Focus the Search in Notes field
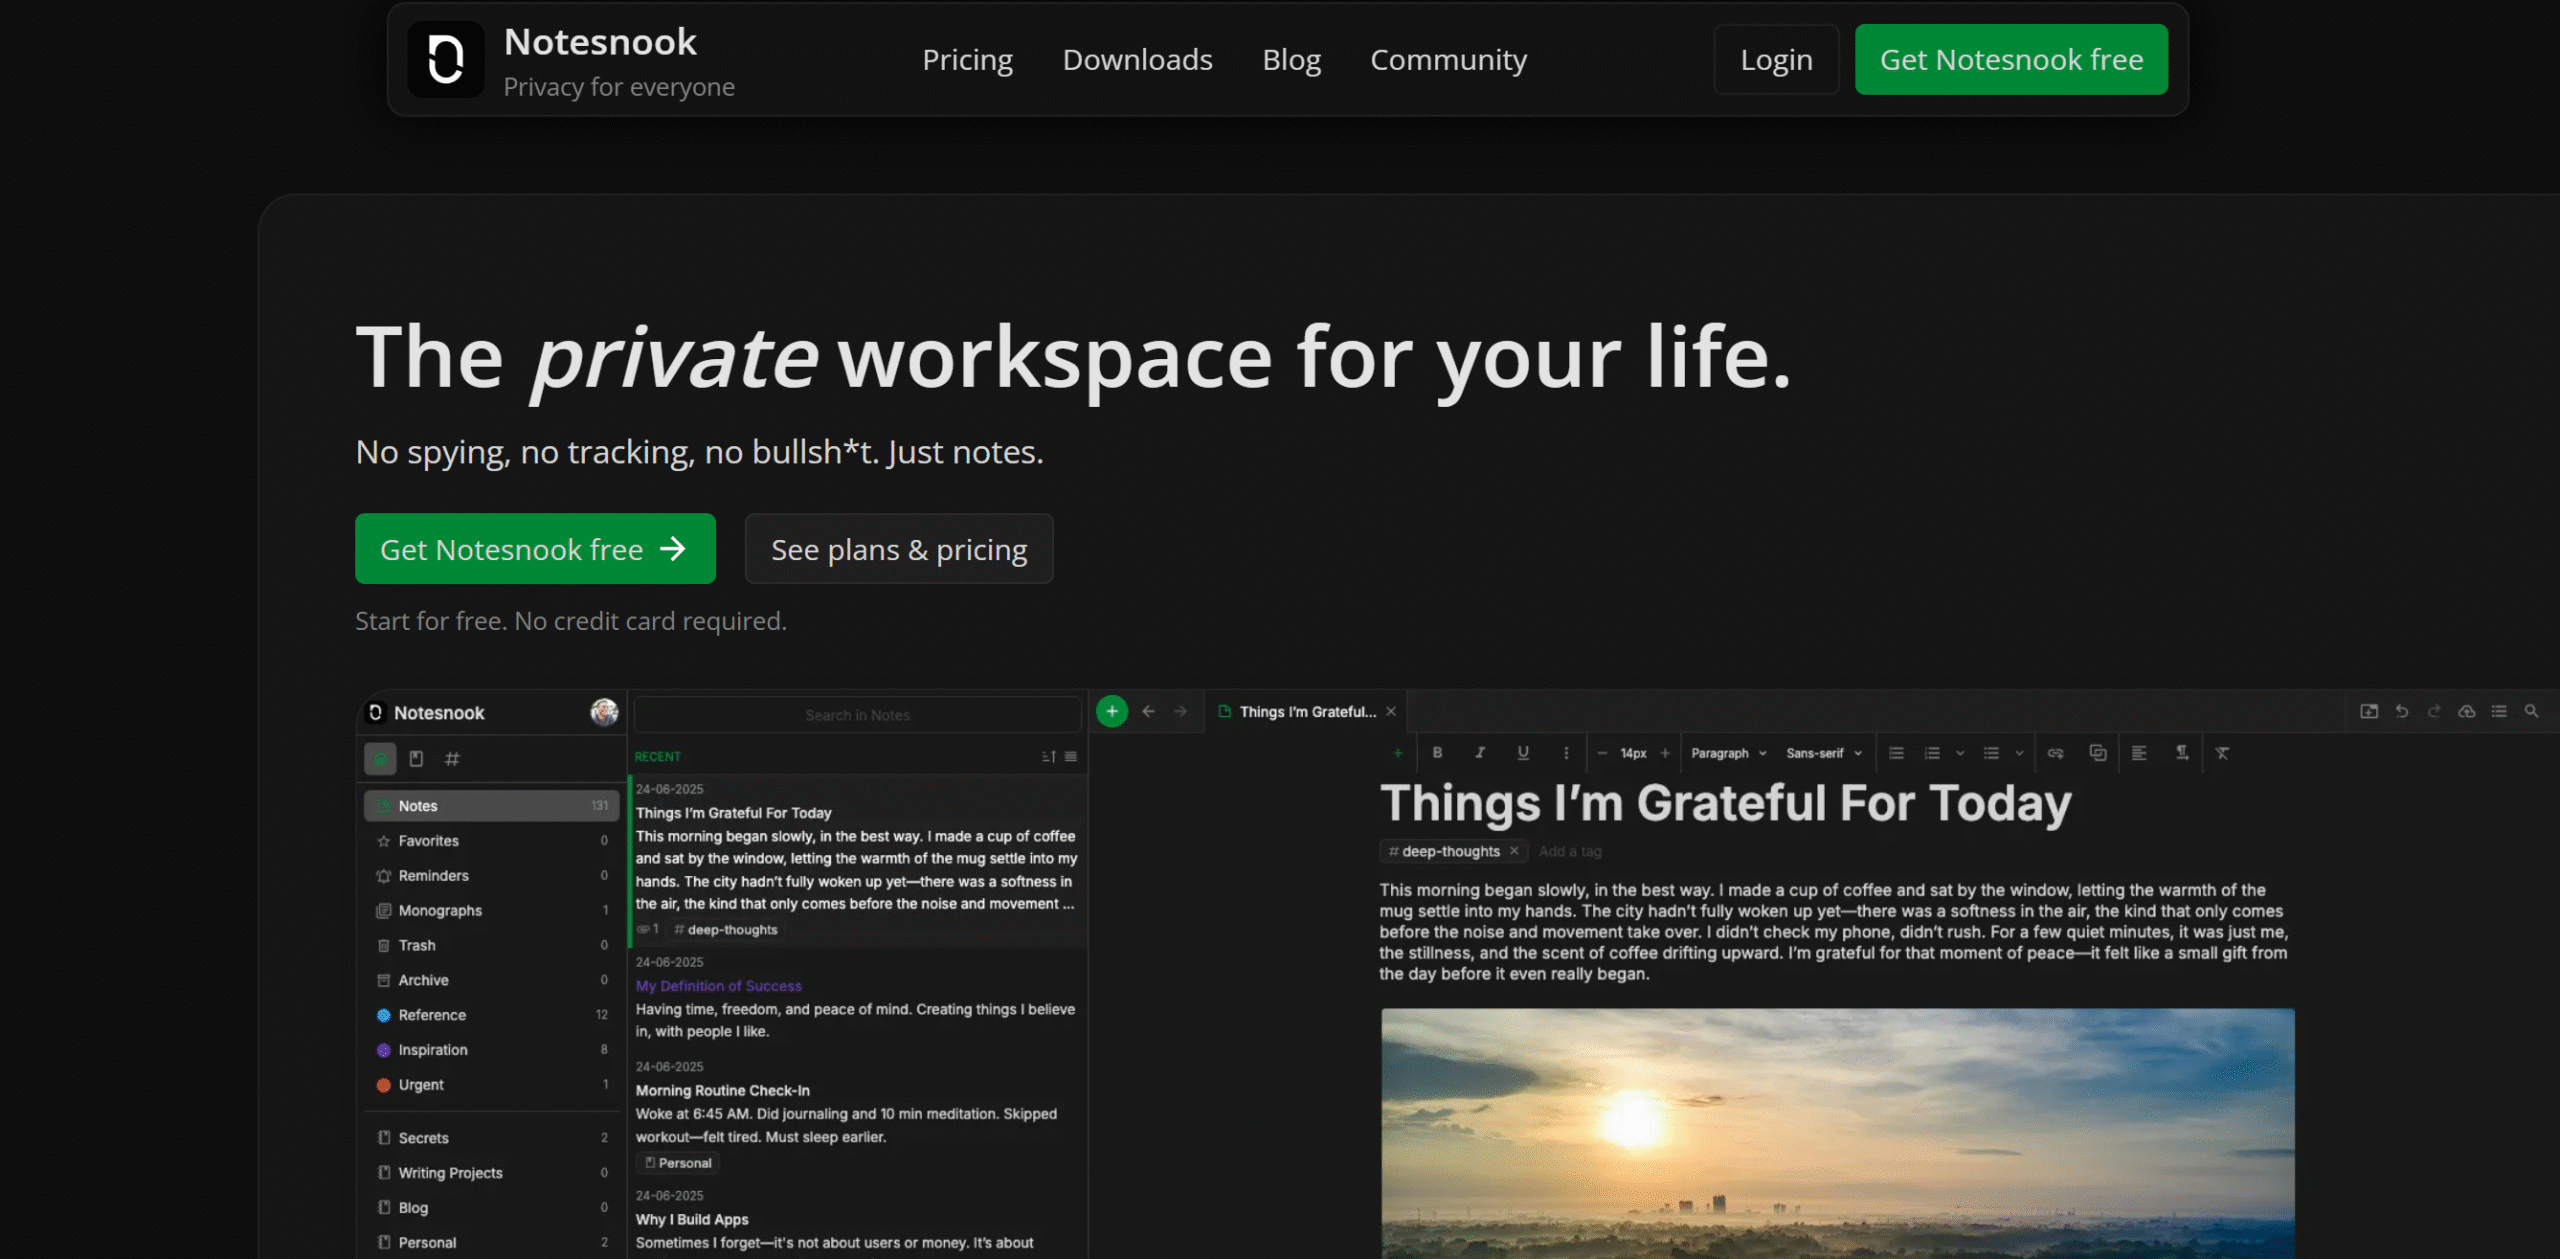This screenshot has width=2560, height=1259. click(857, 715)
